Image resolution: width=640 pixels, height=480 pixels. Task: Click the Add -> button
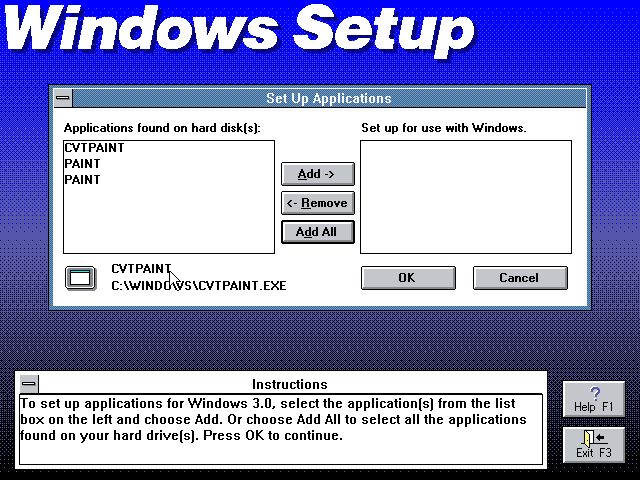pyautogui.click(x=317, y=174)
